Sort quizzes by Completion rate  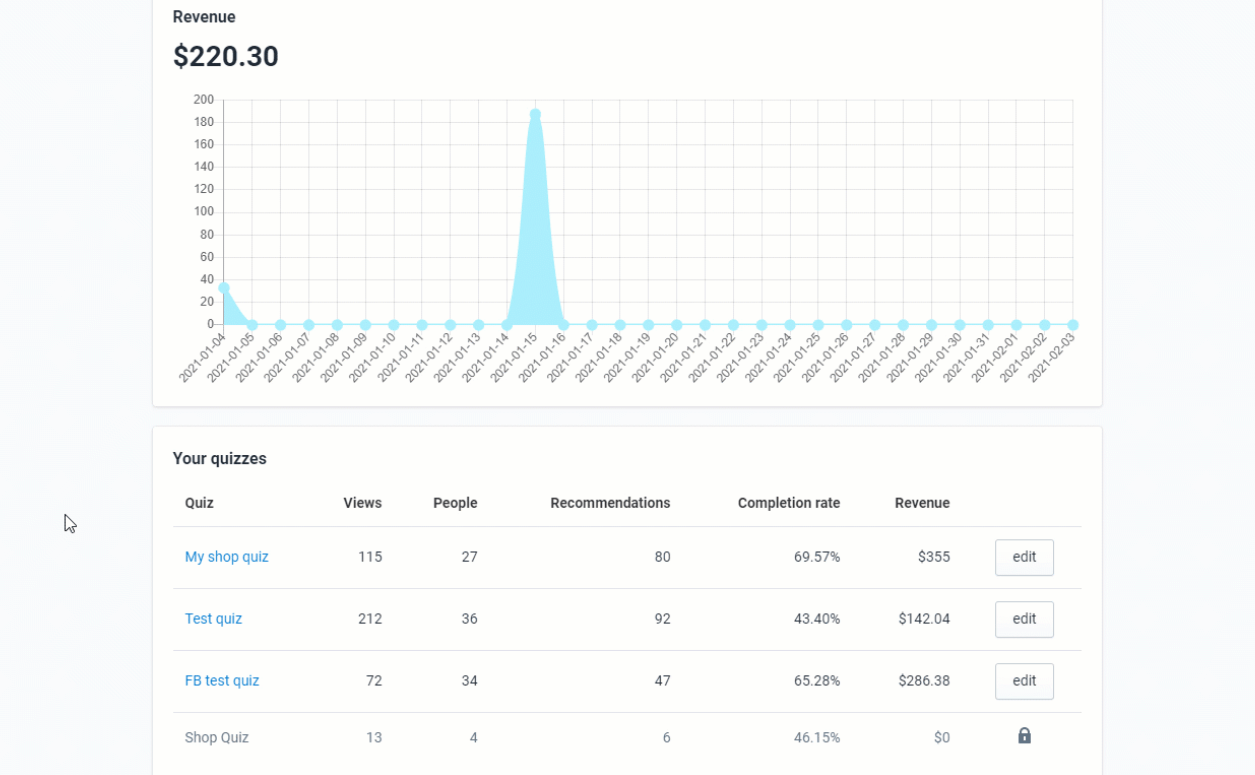[788, 503]
